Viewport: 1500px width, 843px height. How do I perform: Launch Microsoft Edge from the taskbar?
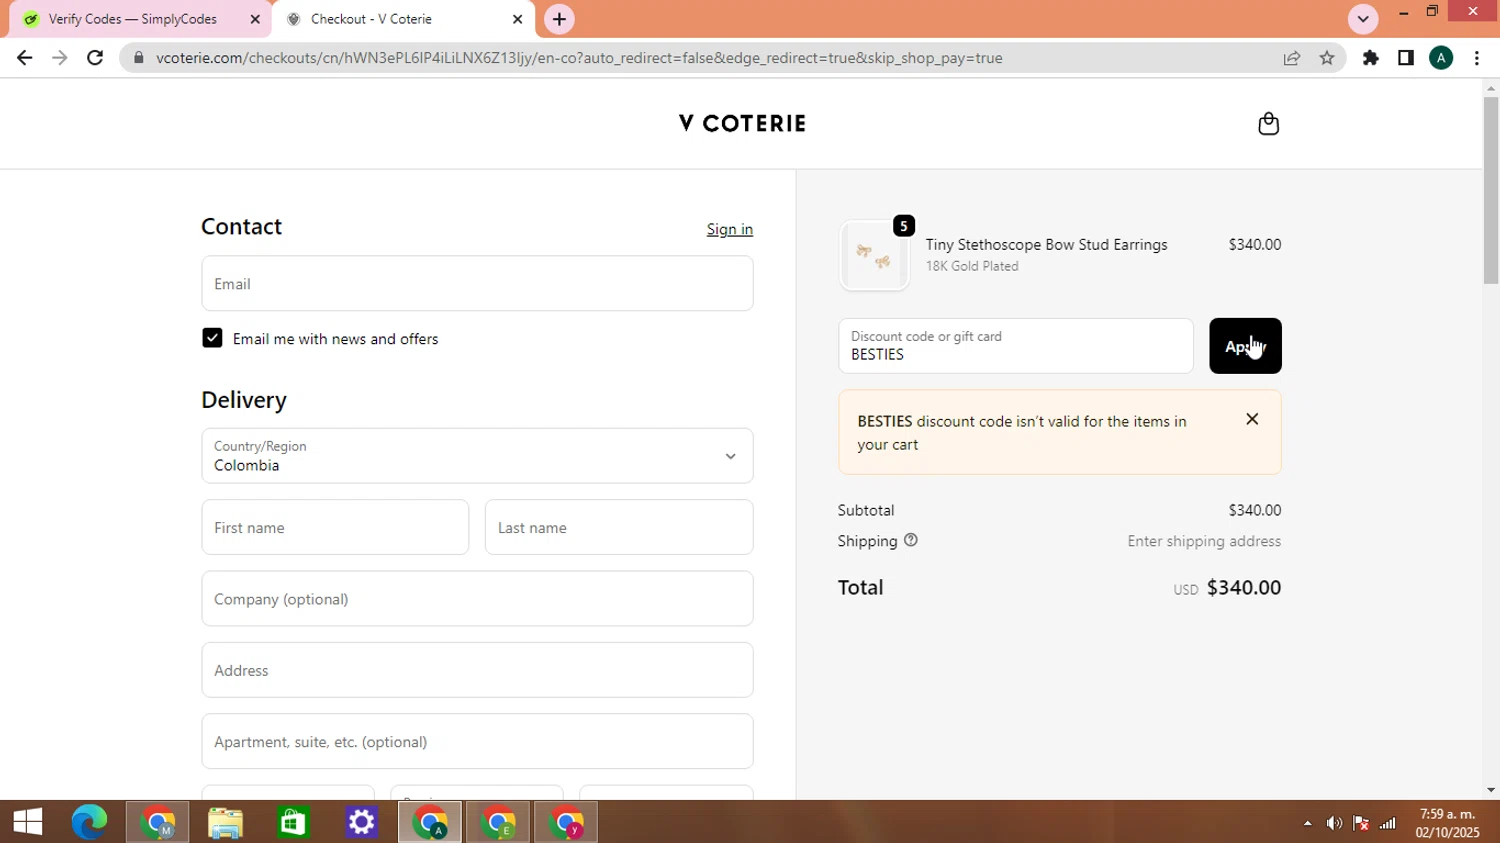pos(89,822)
